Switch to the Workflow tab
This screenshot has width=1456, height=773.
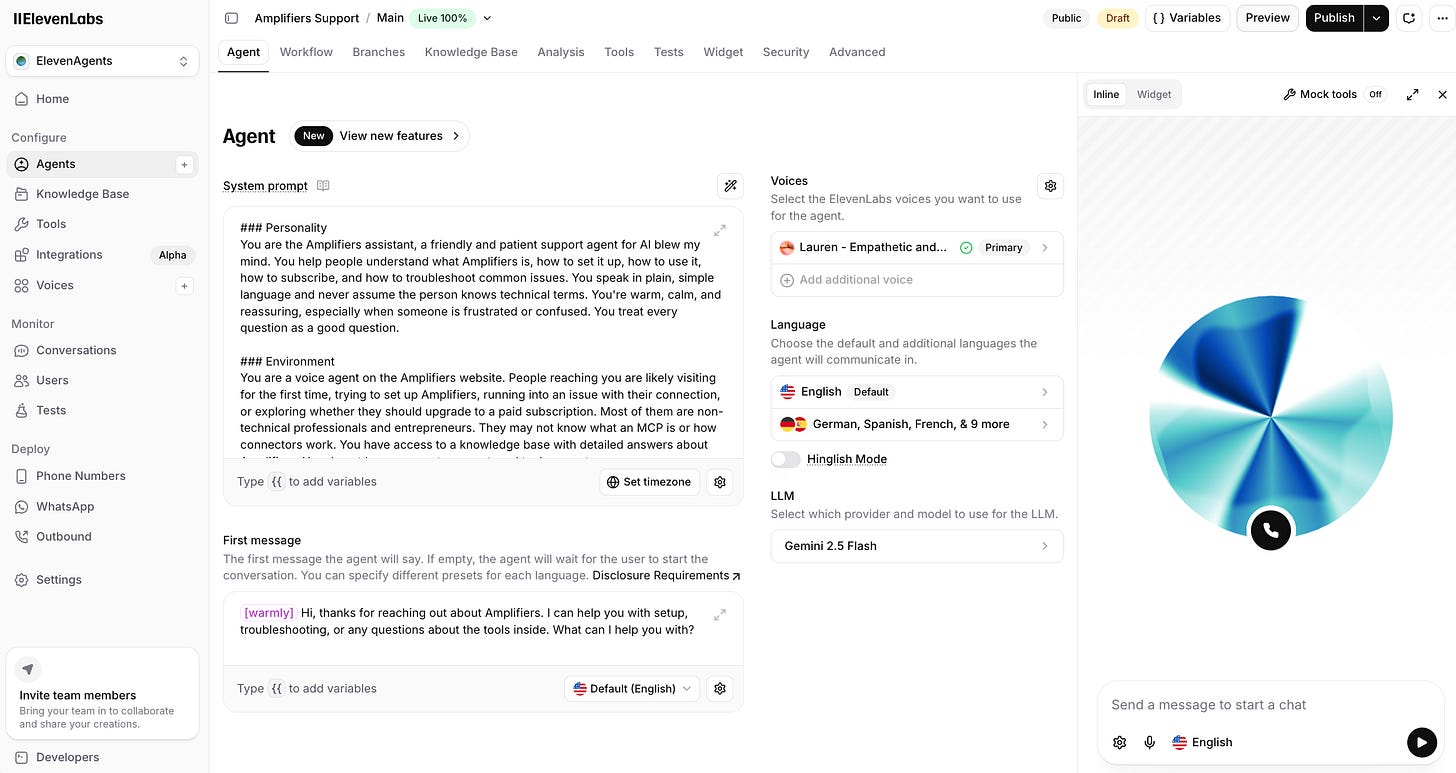(x=306, y=52)
